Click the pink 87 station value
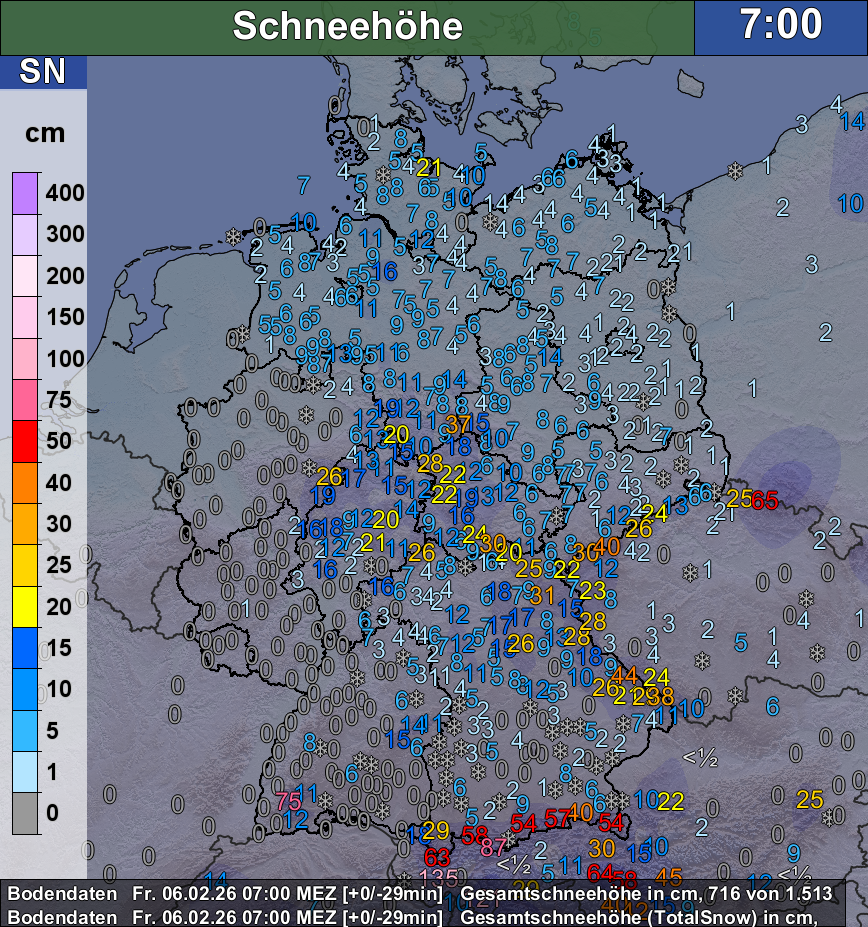 494,847
